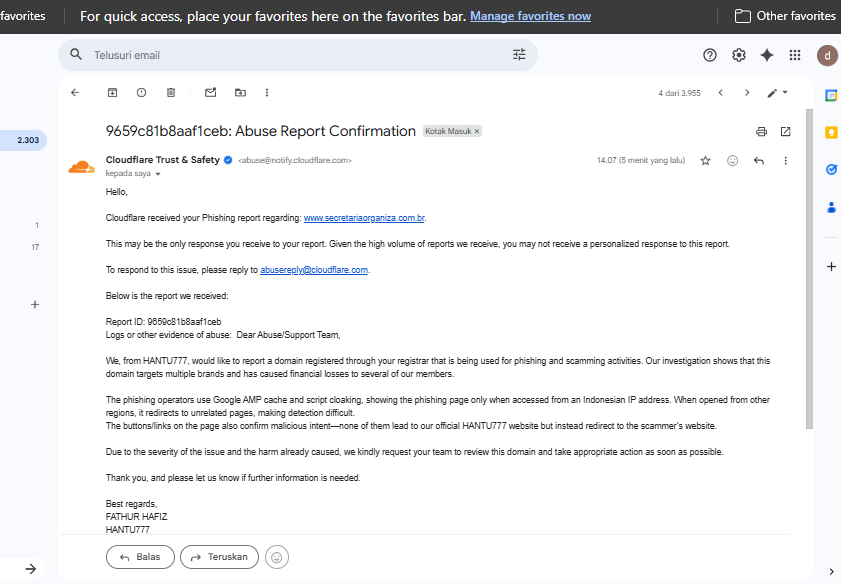Print all messages with printer icon
This screenshot has width=841, height=584.
click(761, 131)
